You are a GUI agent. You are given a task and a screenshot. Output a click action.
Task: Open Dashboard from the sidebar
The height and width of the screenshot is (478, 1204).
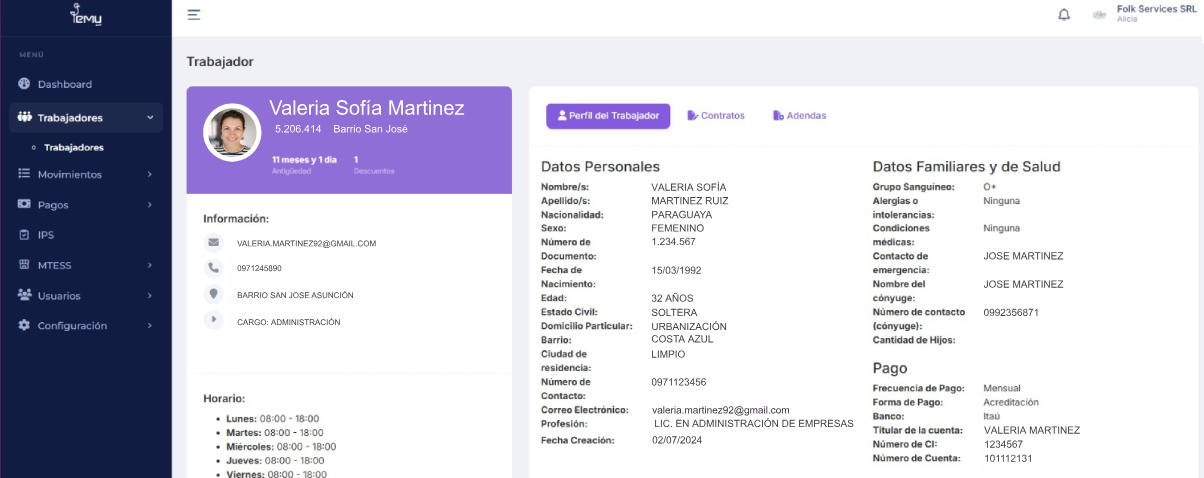(x=64, y=84)
